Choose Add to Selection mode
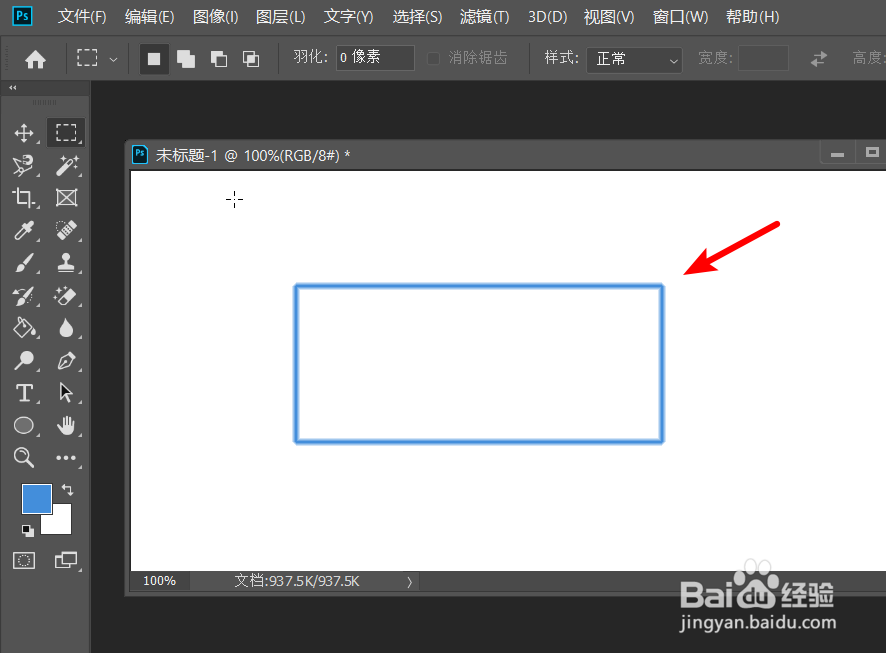Screen dimensions: 886x653 (186, 59)
